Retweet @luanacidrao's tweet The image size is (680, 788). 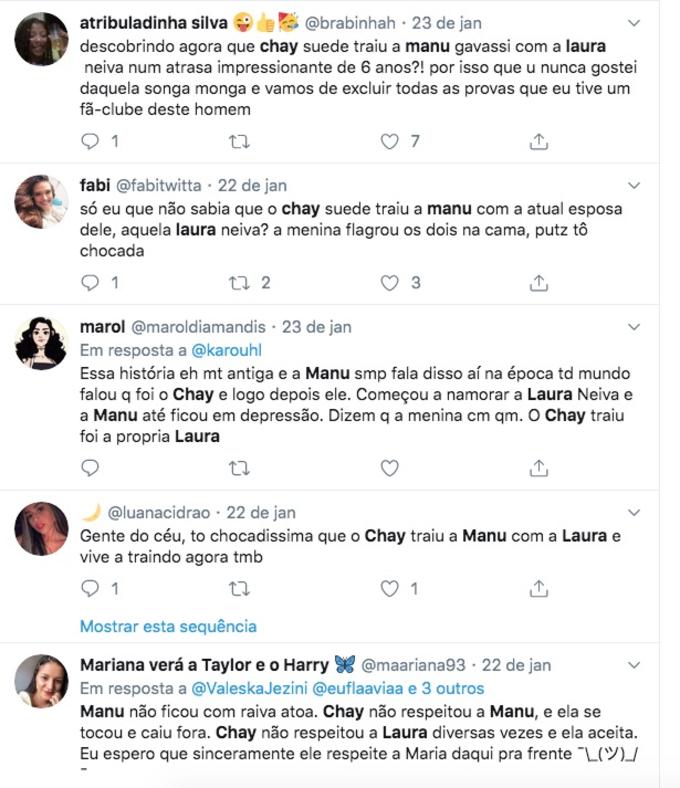click(x=239, y=589)
